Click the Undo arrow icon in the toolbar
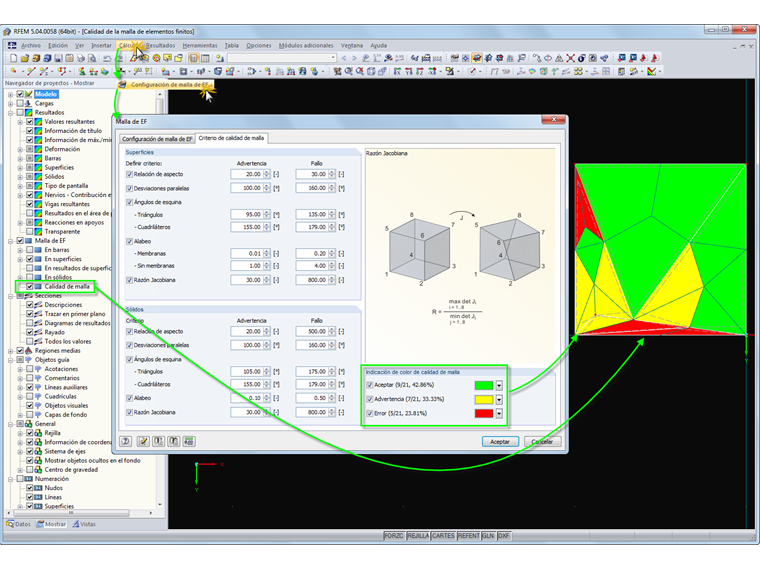The image size is (760, 570). tap(107, 58)
